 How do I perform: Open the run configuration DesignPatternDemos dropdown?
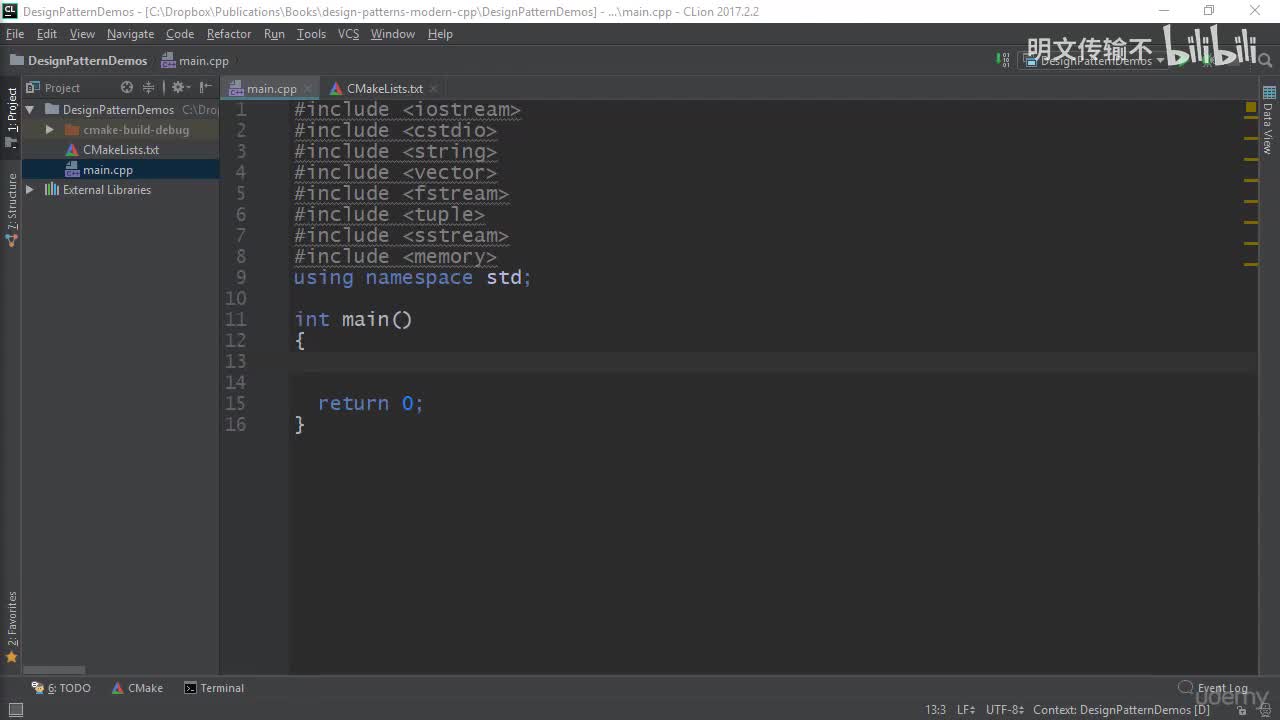(1094, 60)
